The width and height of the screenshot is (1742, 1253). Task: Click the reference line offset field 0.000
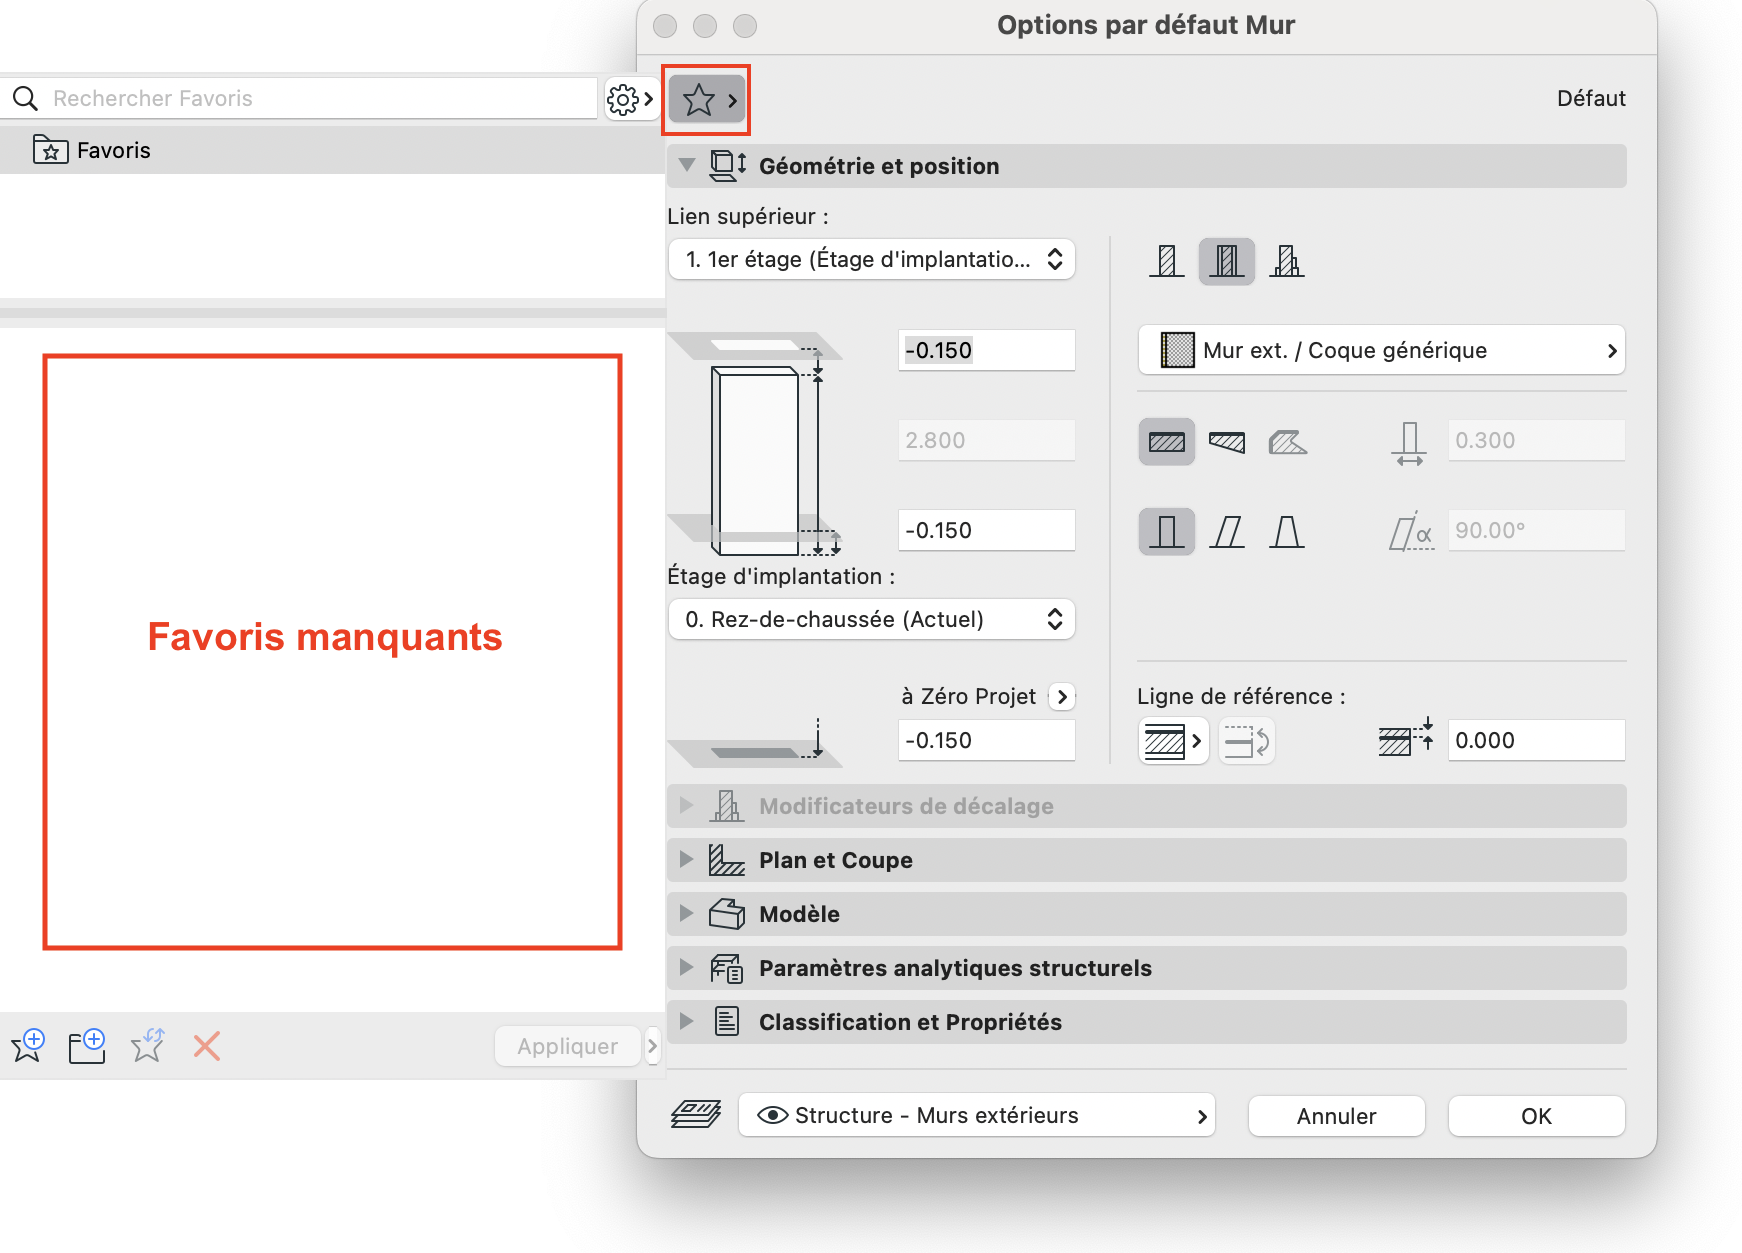[1536, 740]
